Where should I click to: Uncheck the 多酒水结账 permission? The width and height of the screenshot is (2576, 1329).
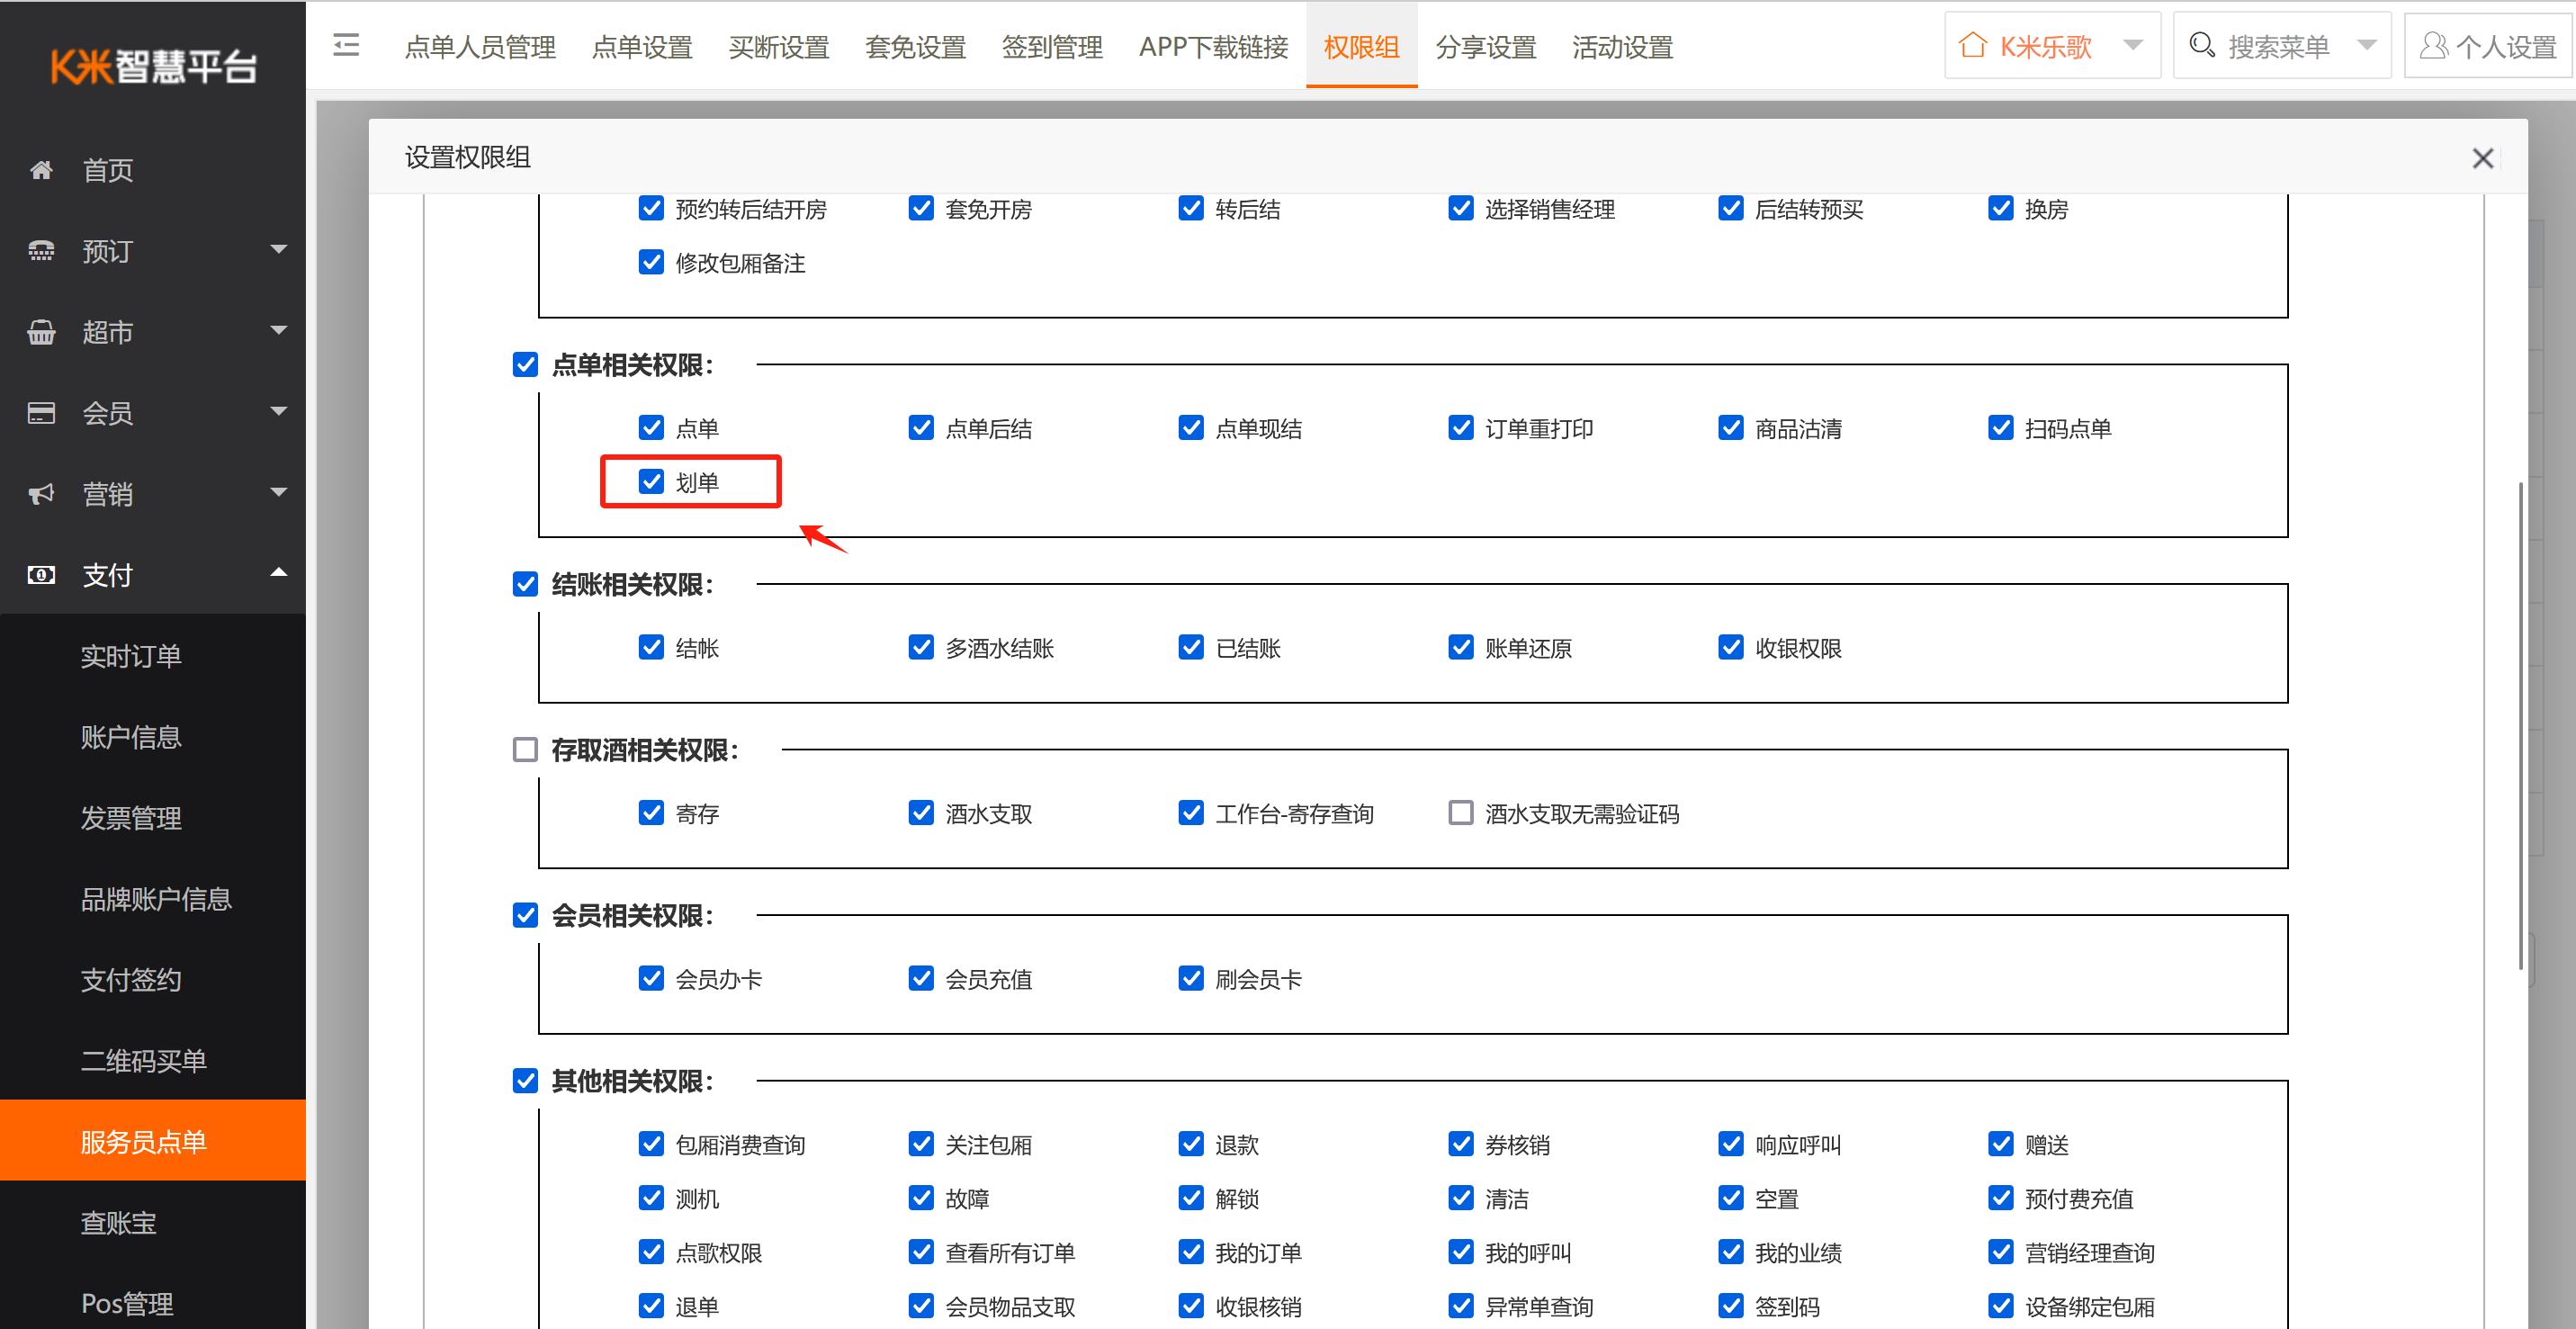[921, 648]
